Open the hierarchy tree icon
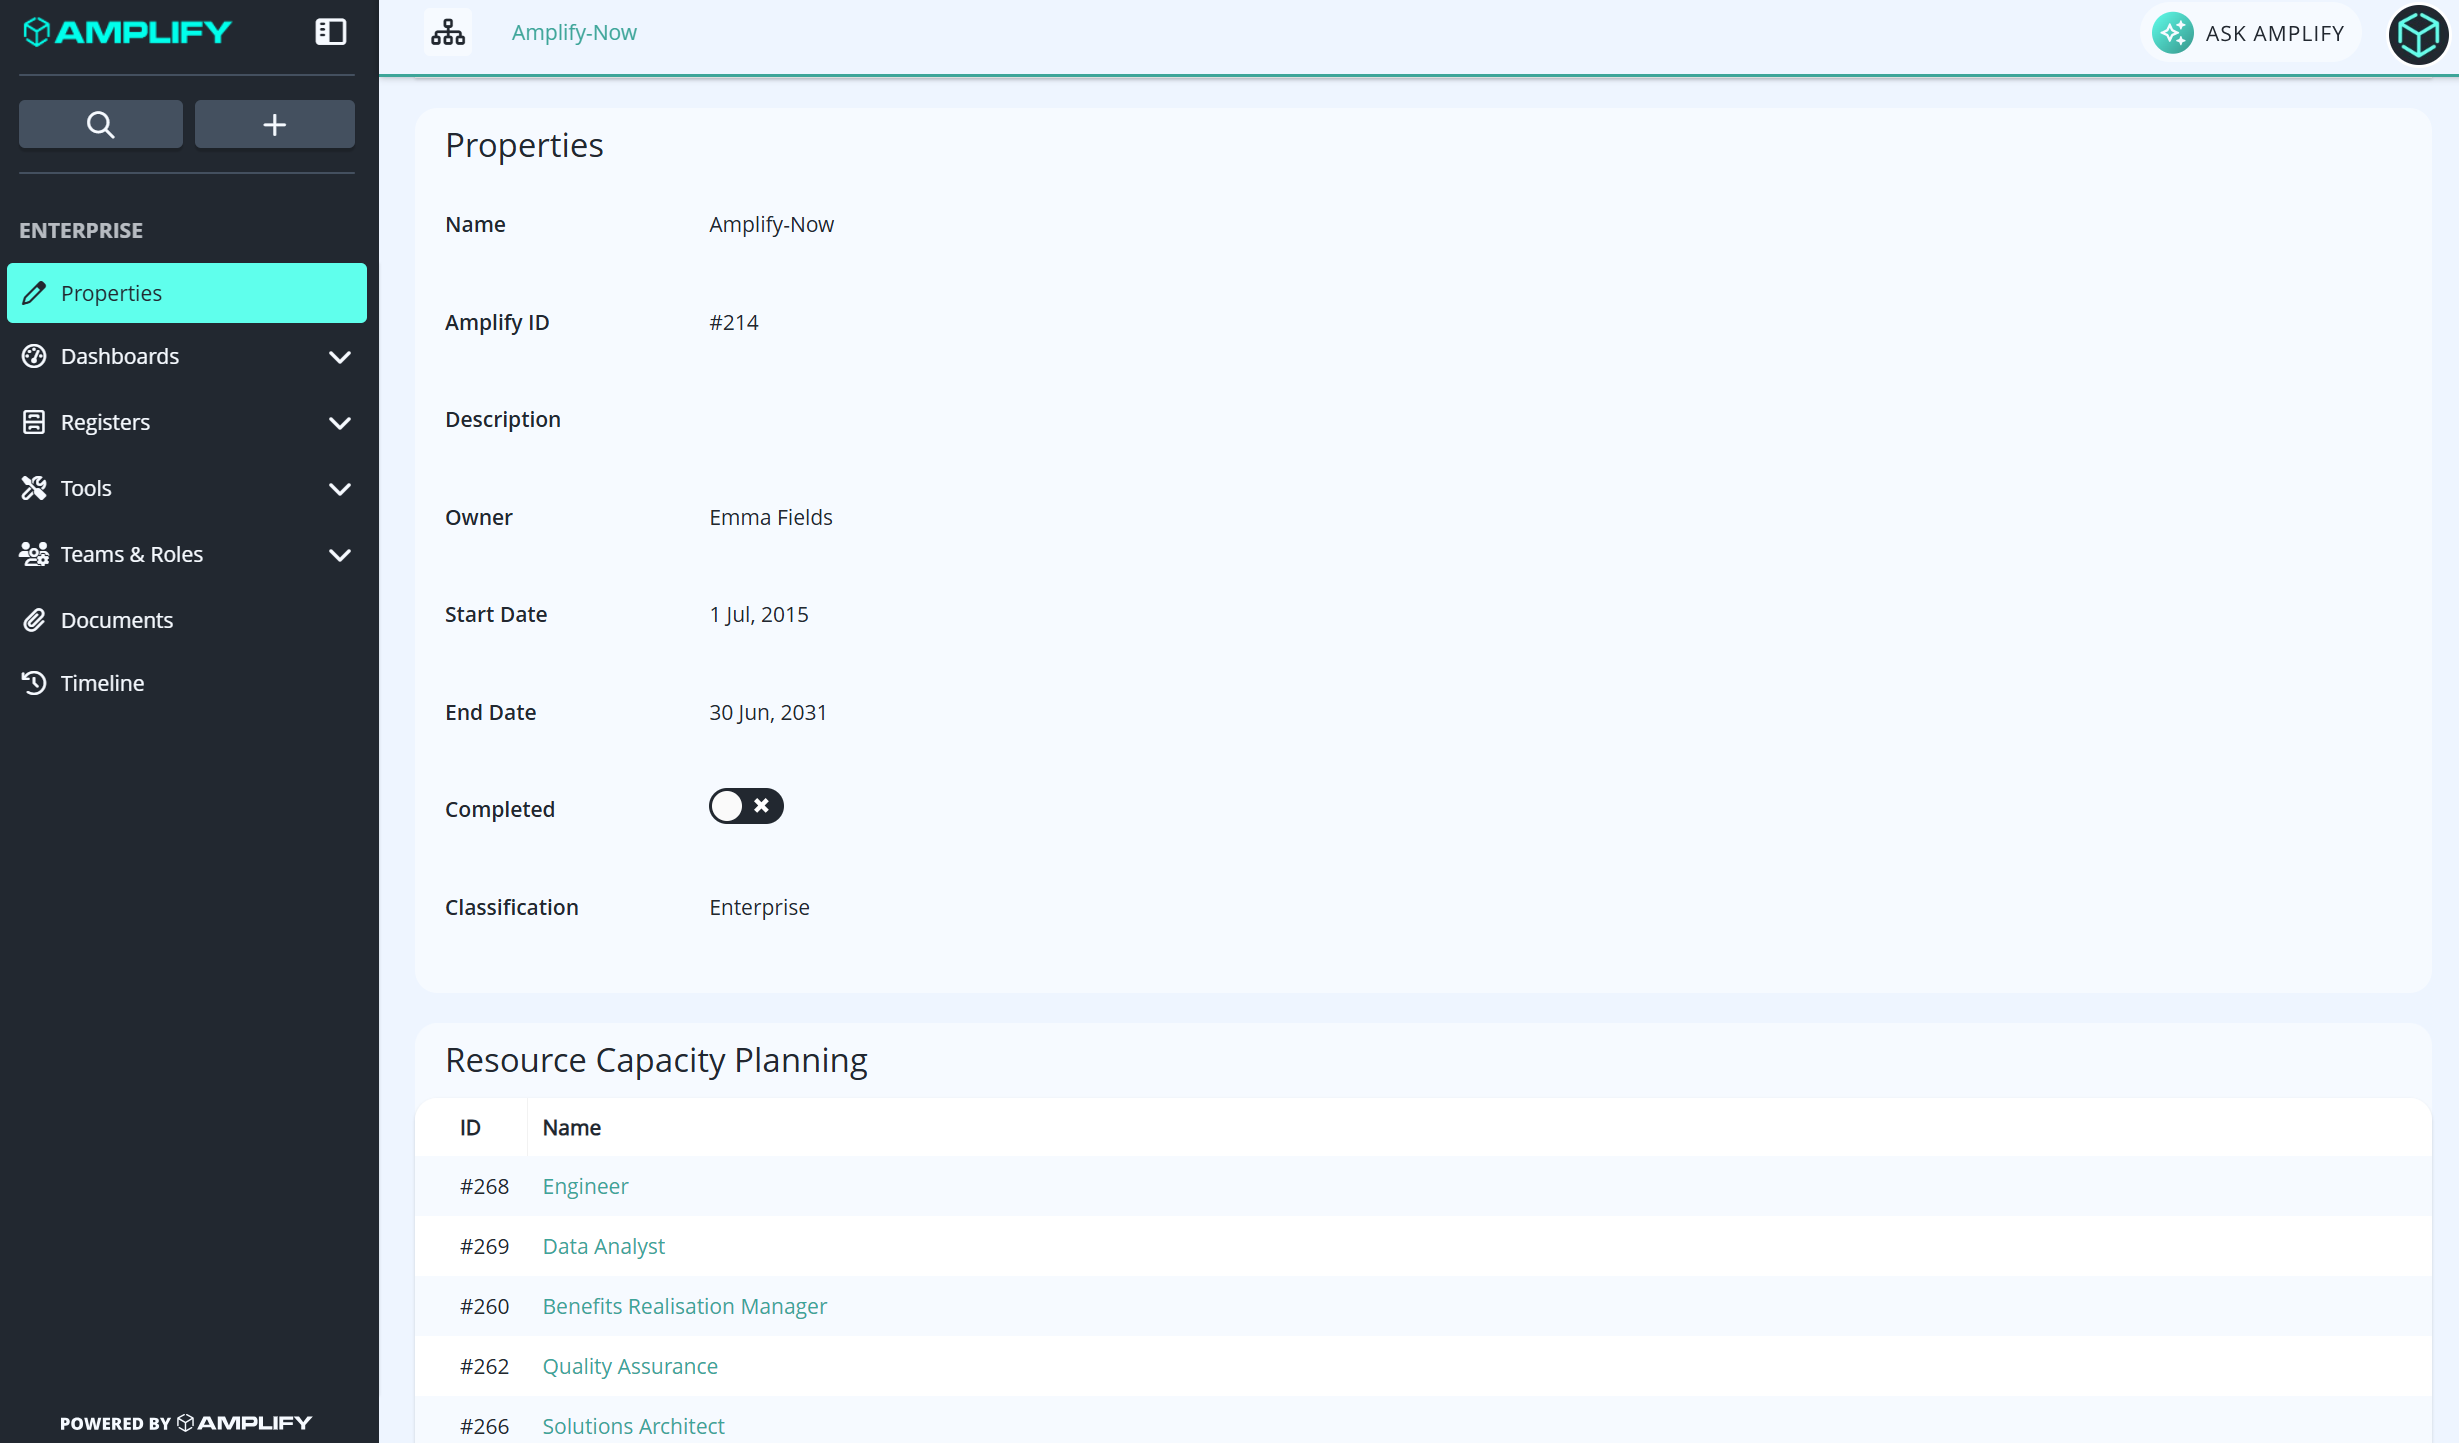The image size is (2459, 1443). (448, 32)
